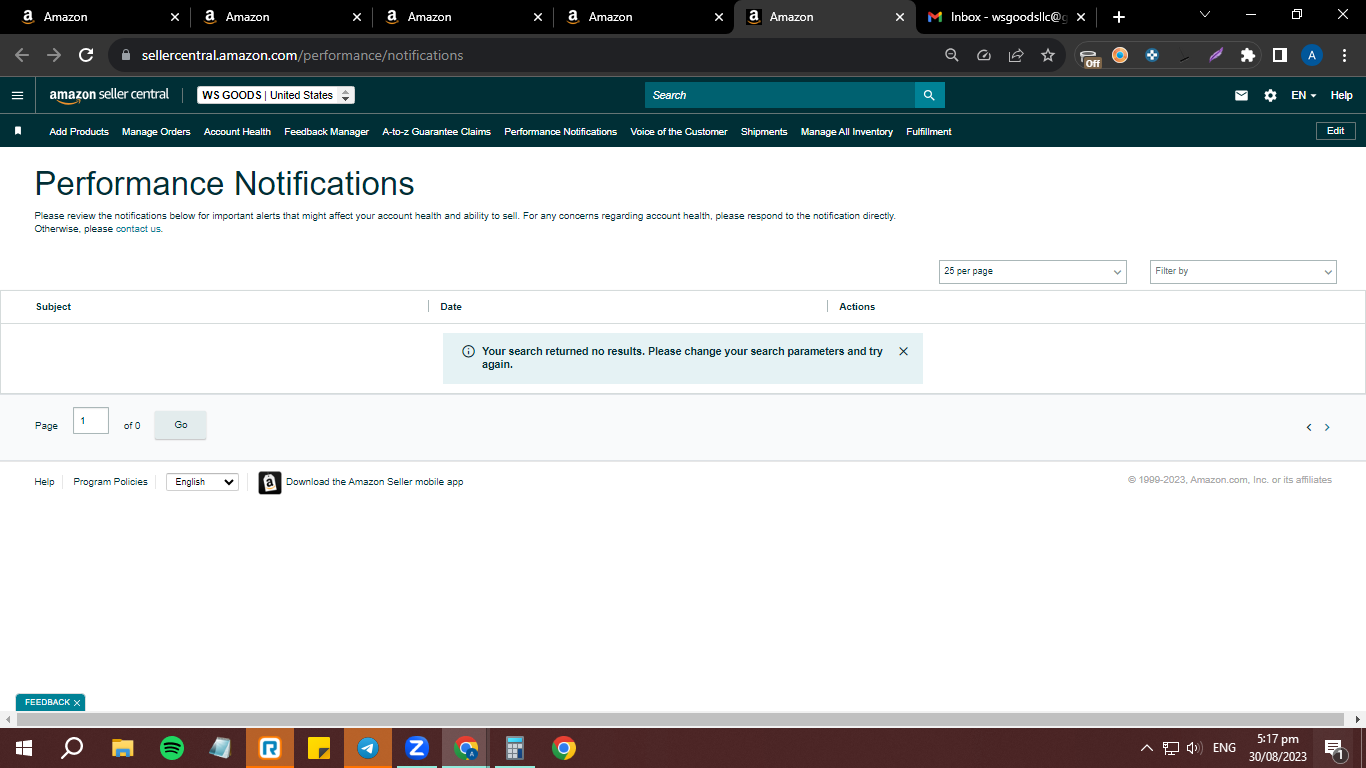Open Performance Notifications nav item
This screenshot has width=1366, height=768.
[x=560, y=131]
